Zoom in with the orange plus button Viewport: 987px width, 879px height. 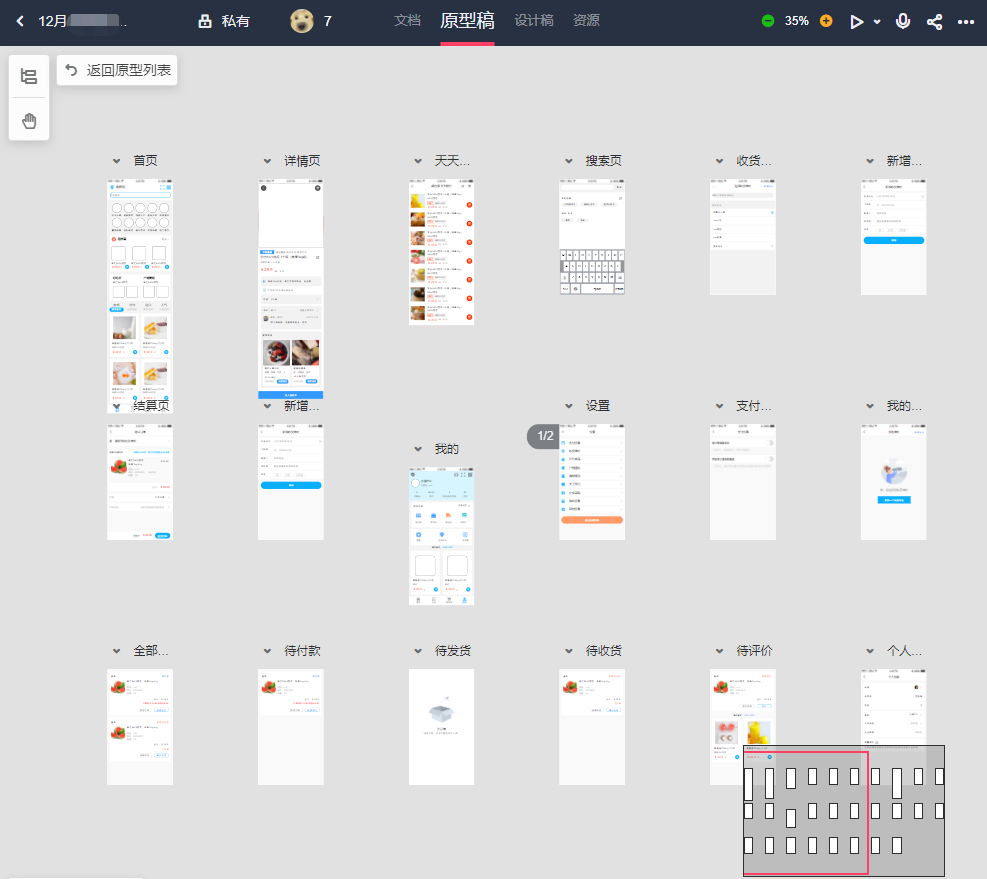[x=826, y=21]
